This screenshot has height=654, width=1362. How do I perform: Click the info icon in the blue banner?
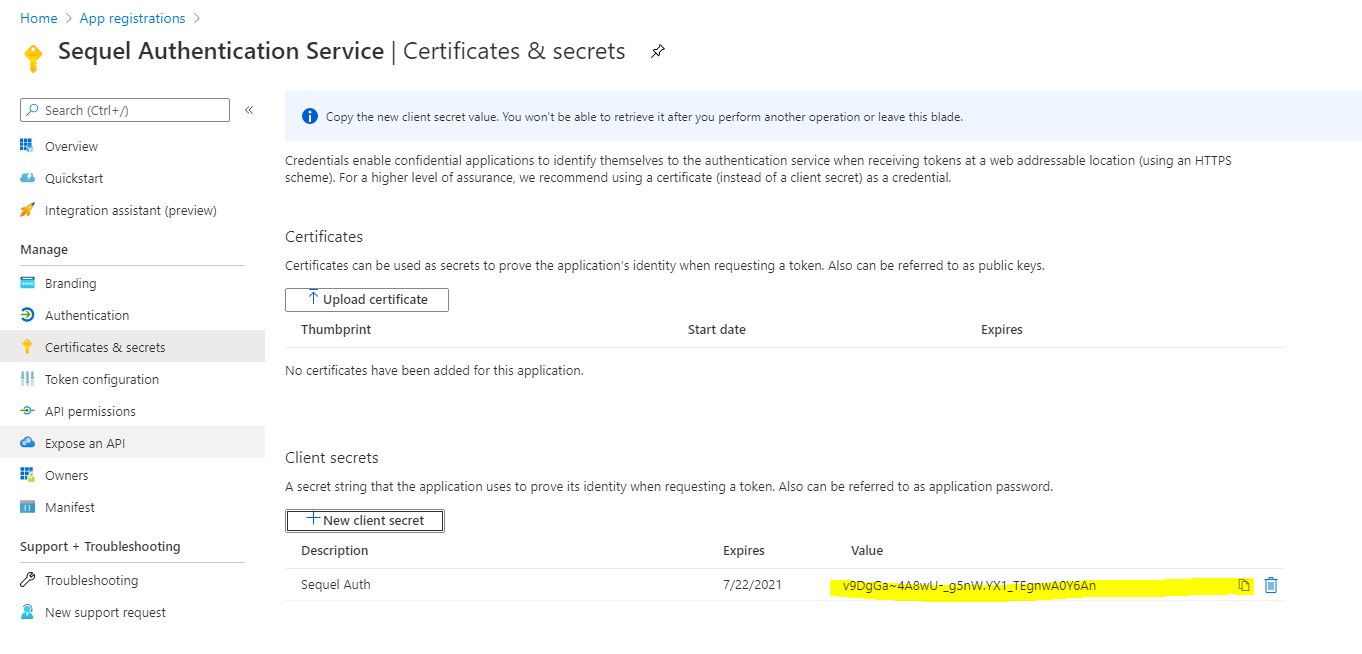click(x=309, y=116)
